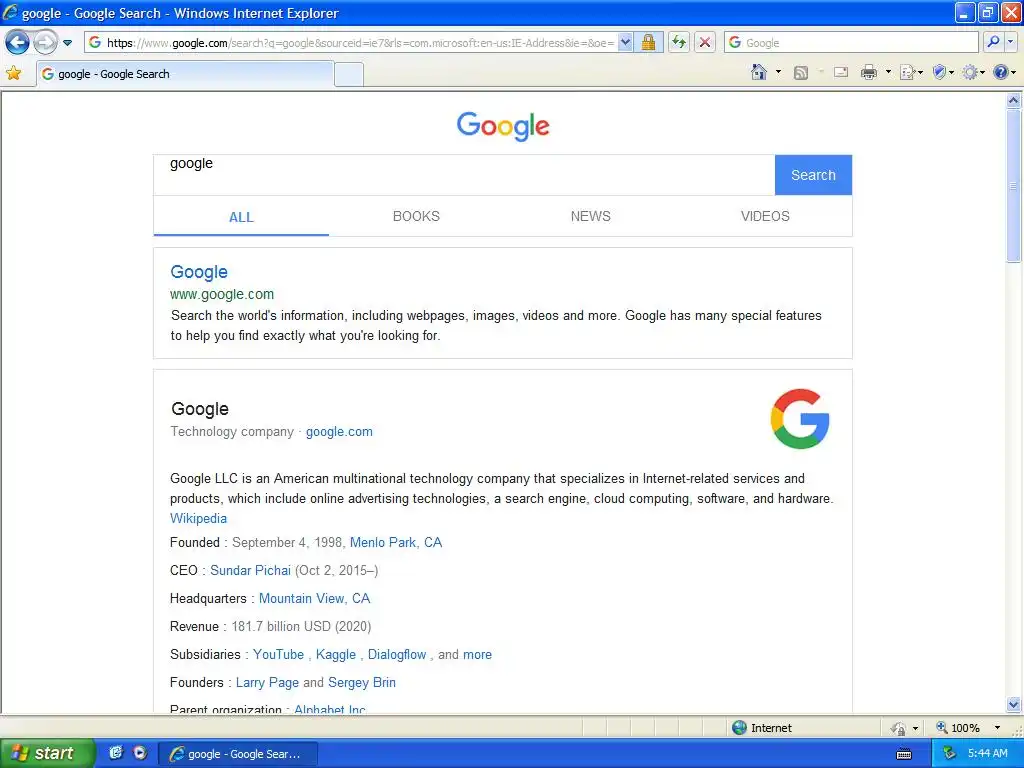Viewport: 1024px width, 768px height.
Task: Click the Stop loading X icon
Action: (x=705, y=43)
